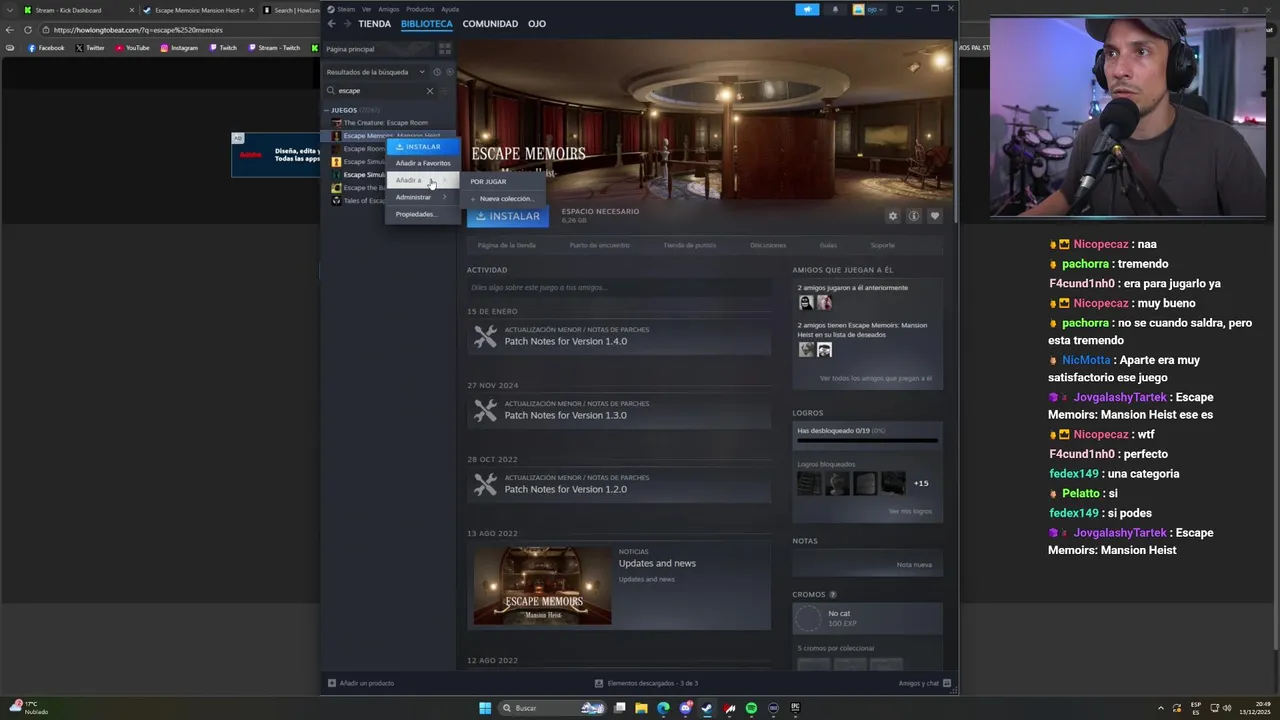Open Steam notifications bell
Image resolution: width=1280 pixels, height=720 pixels.
(x=835, y=9)
